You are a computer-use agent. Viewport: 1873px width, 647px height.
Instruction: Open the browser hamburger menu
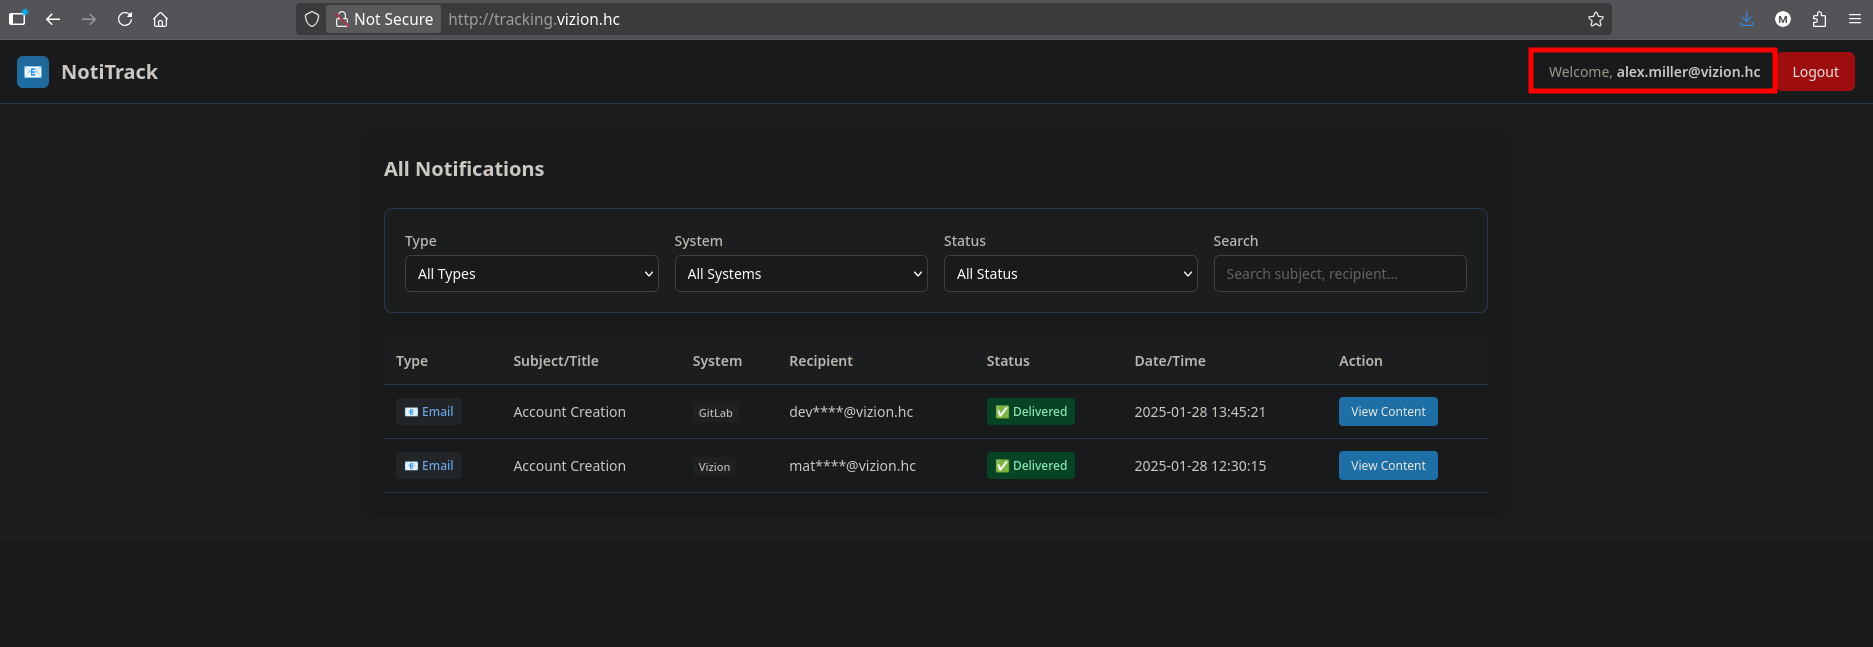tap(1854, 19)
